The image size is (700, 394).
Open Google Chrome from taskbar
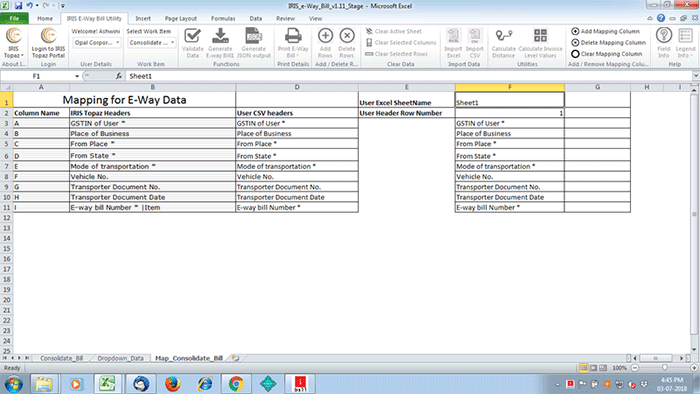[236, 384]
